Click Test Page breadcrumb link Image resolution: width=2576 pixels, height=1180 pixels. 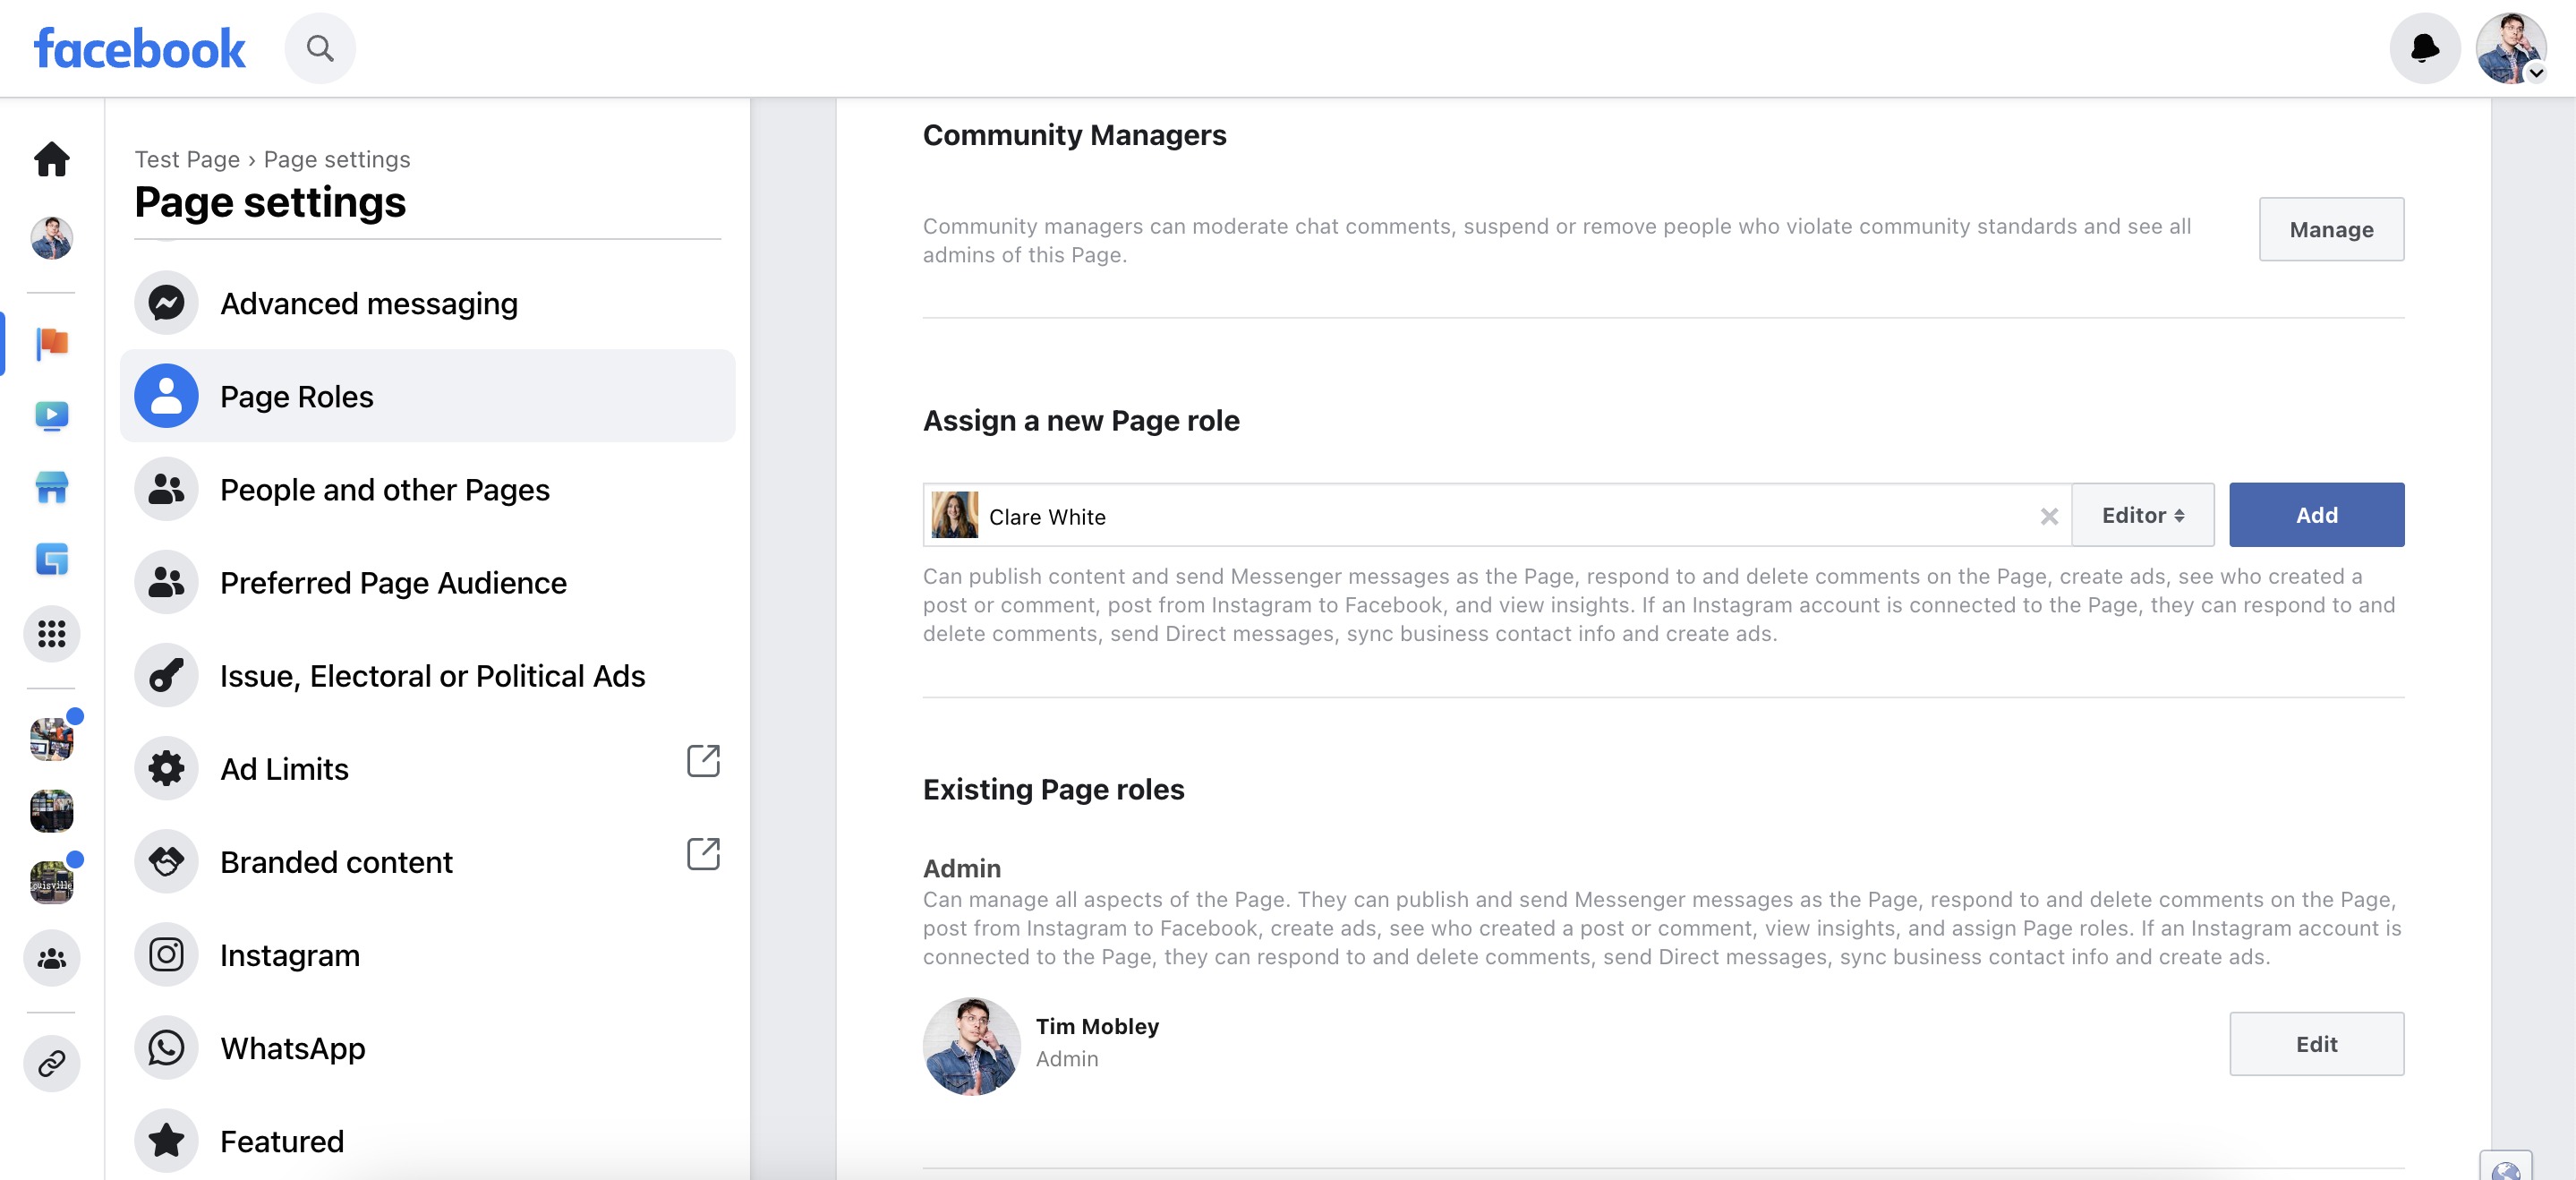[187, 159]
